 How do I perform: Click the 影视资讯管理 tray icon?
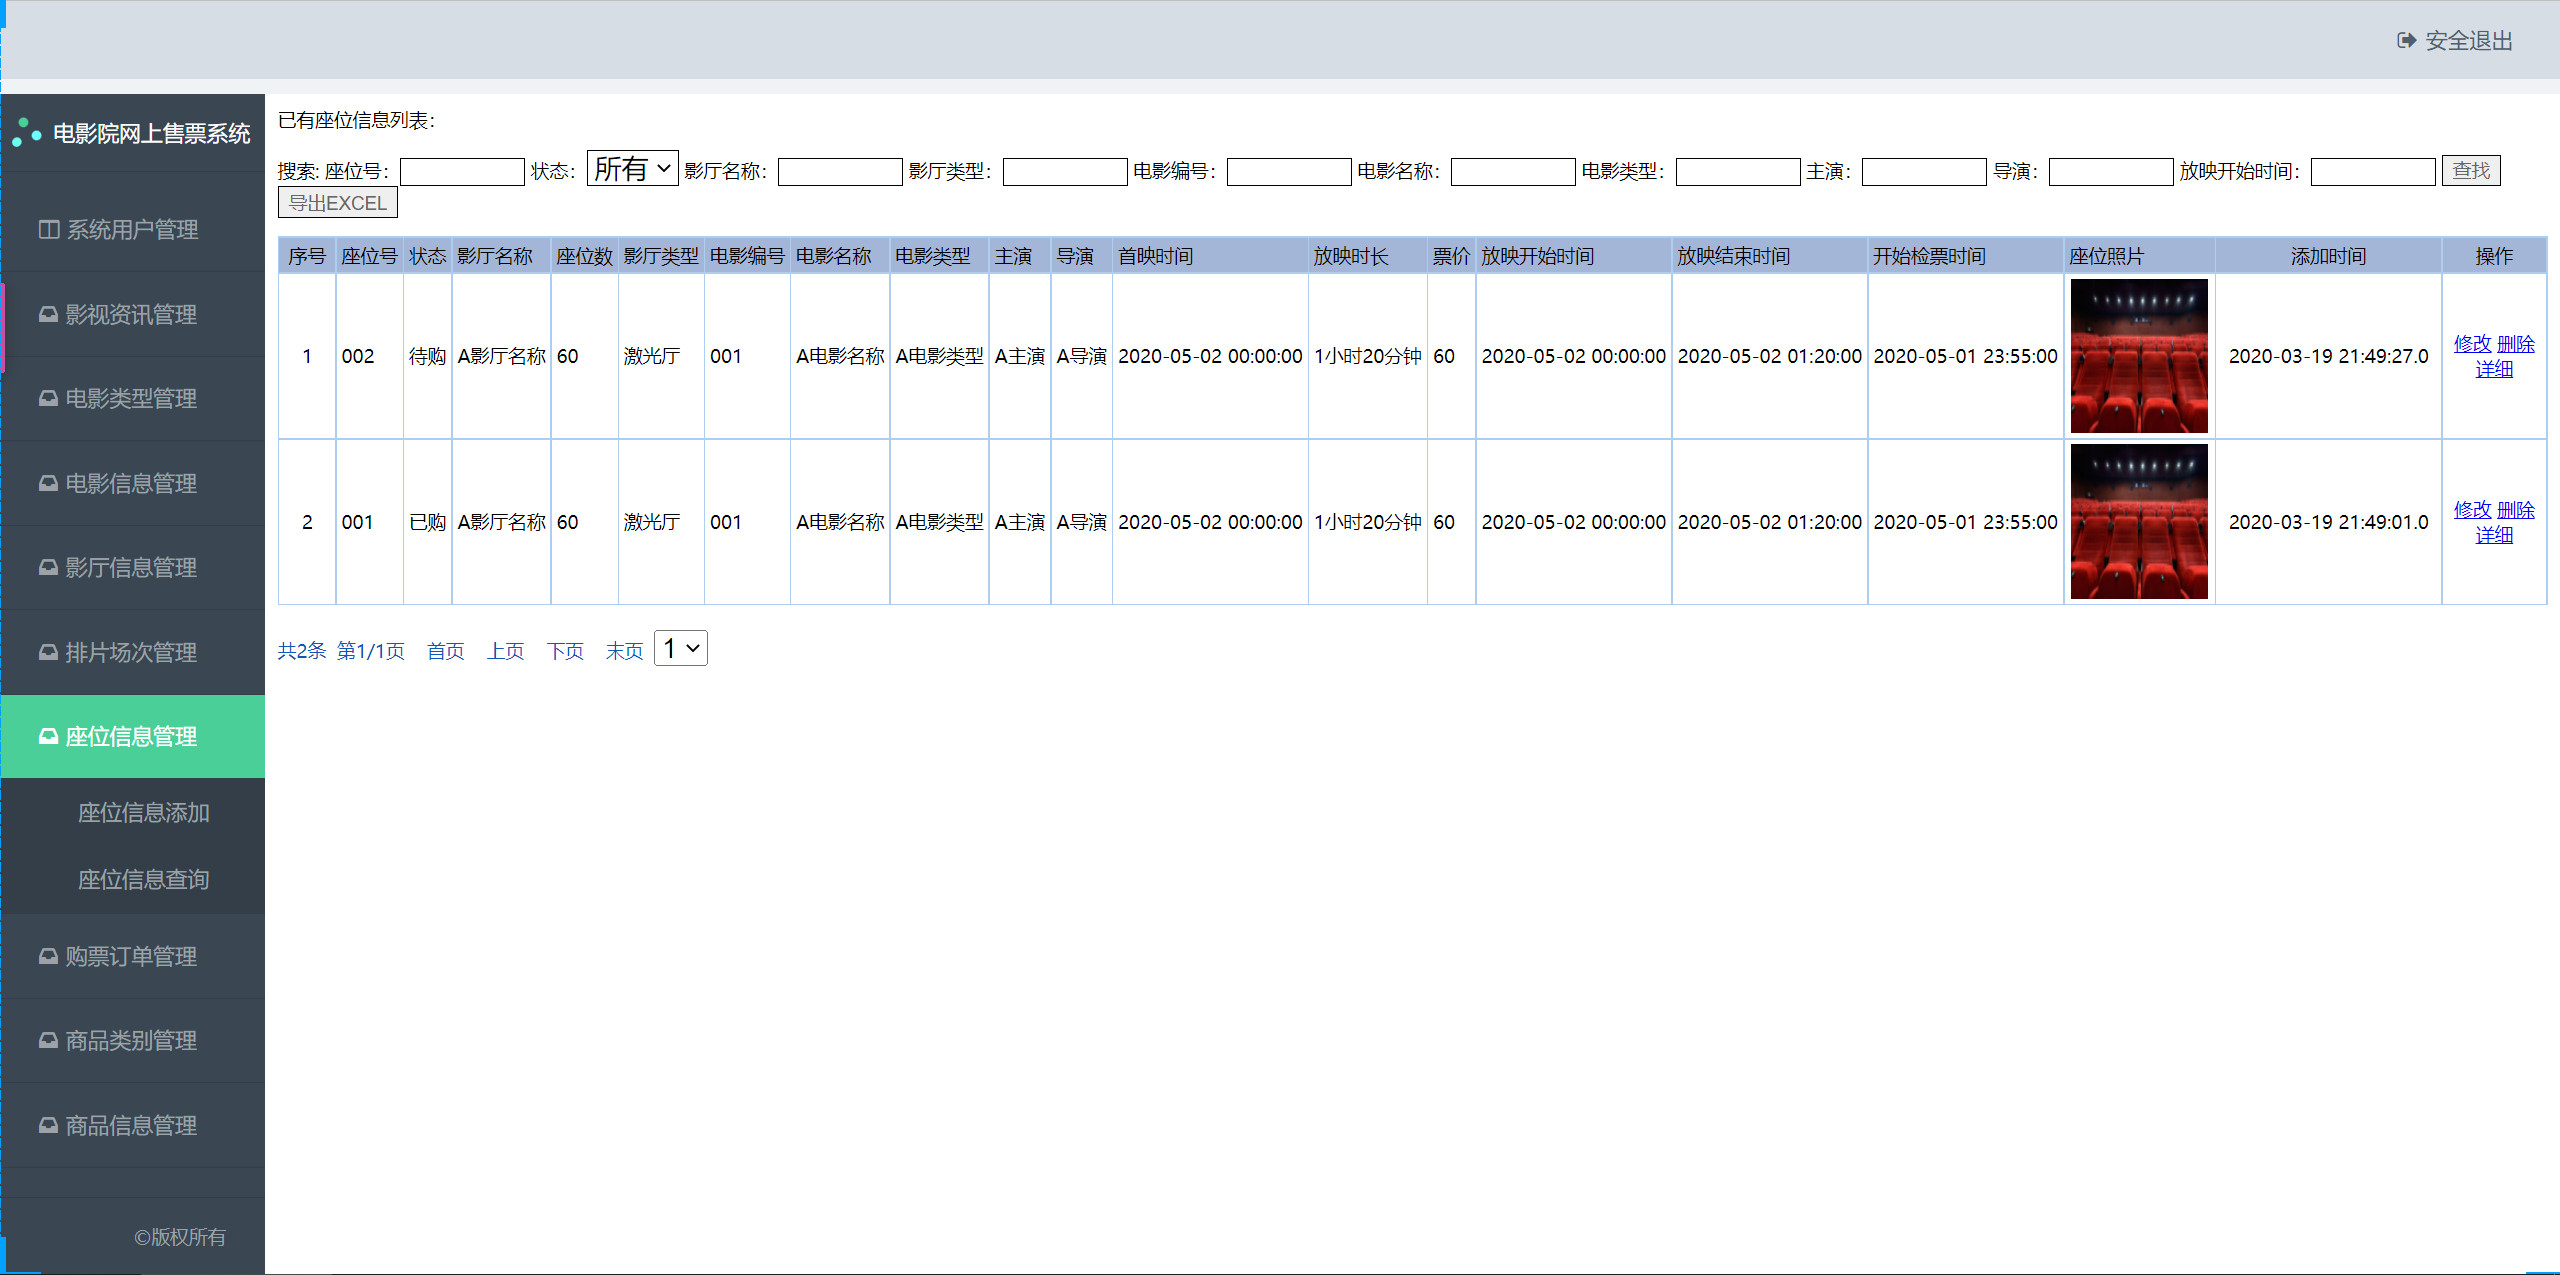coord(48,315)
